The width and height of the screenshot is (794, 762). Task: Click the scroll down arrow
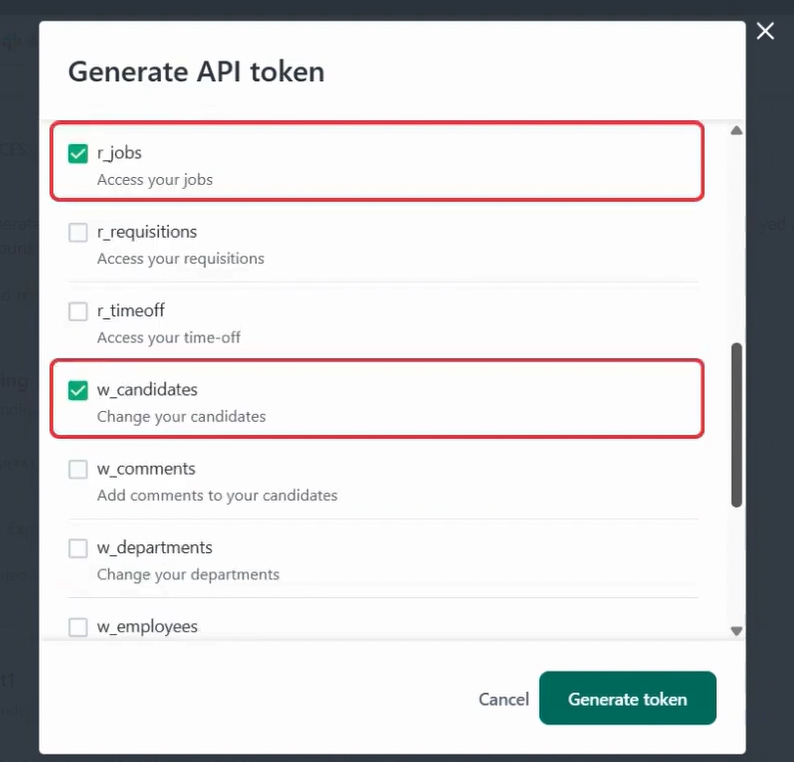coord(737,631)
